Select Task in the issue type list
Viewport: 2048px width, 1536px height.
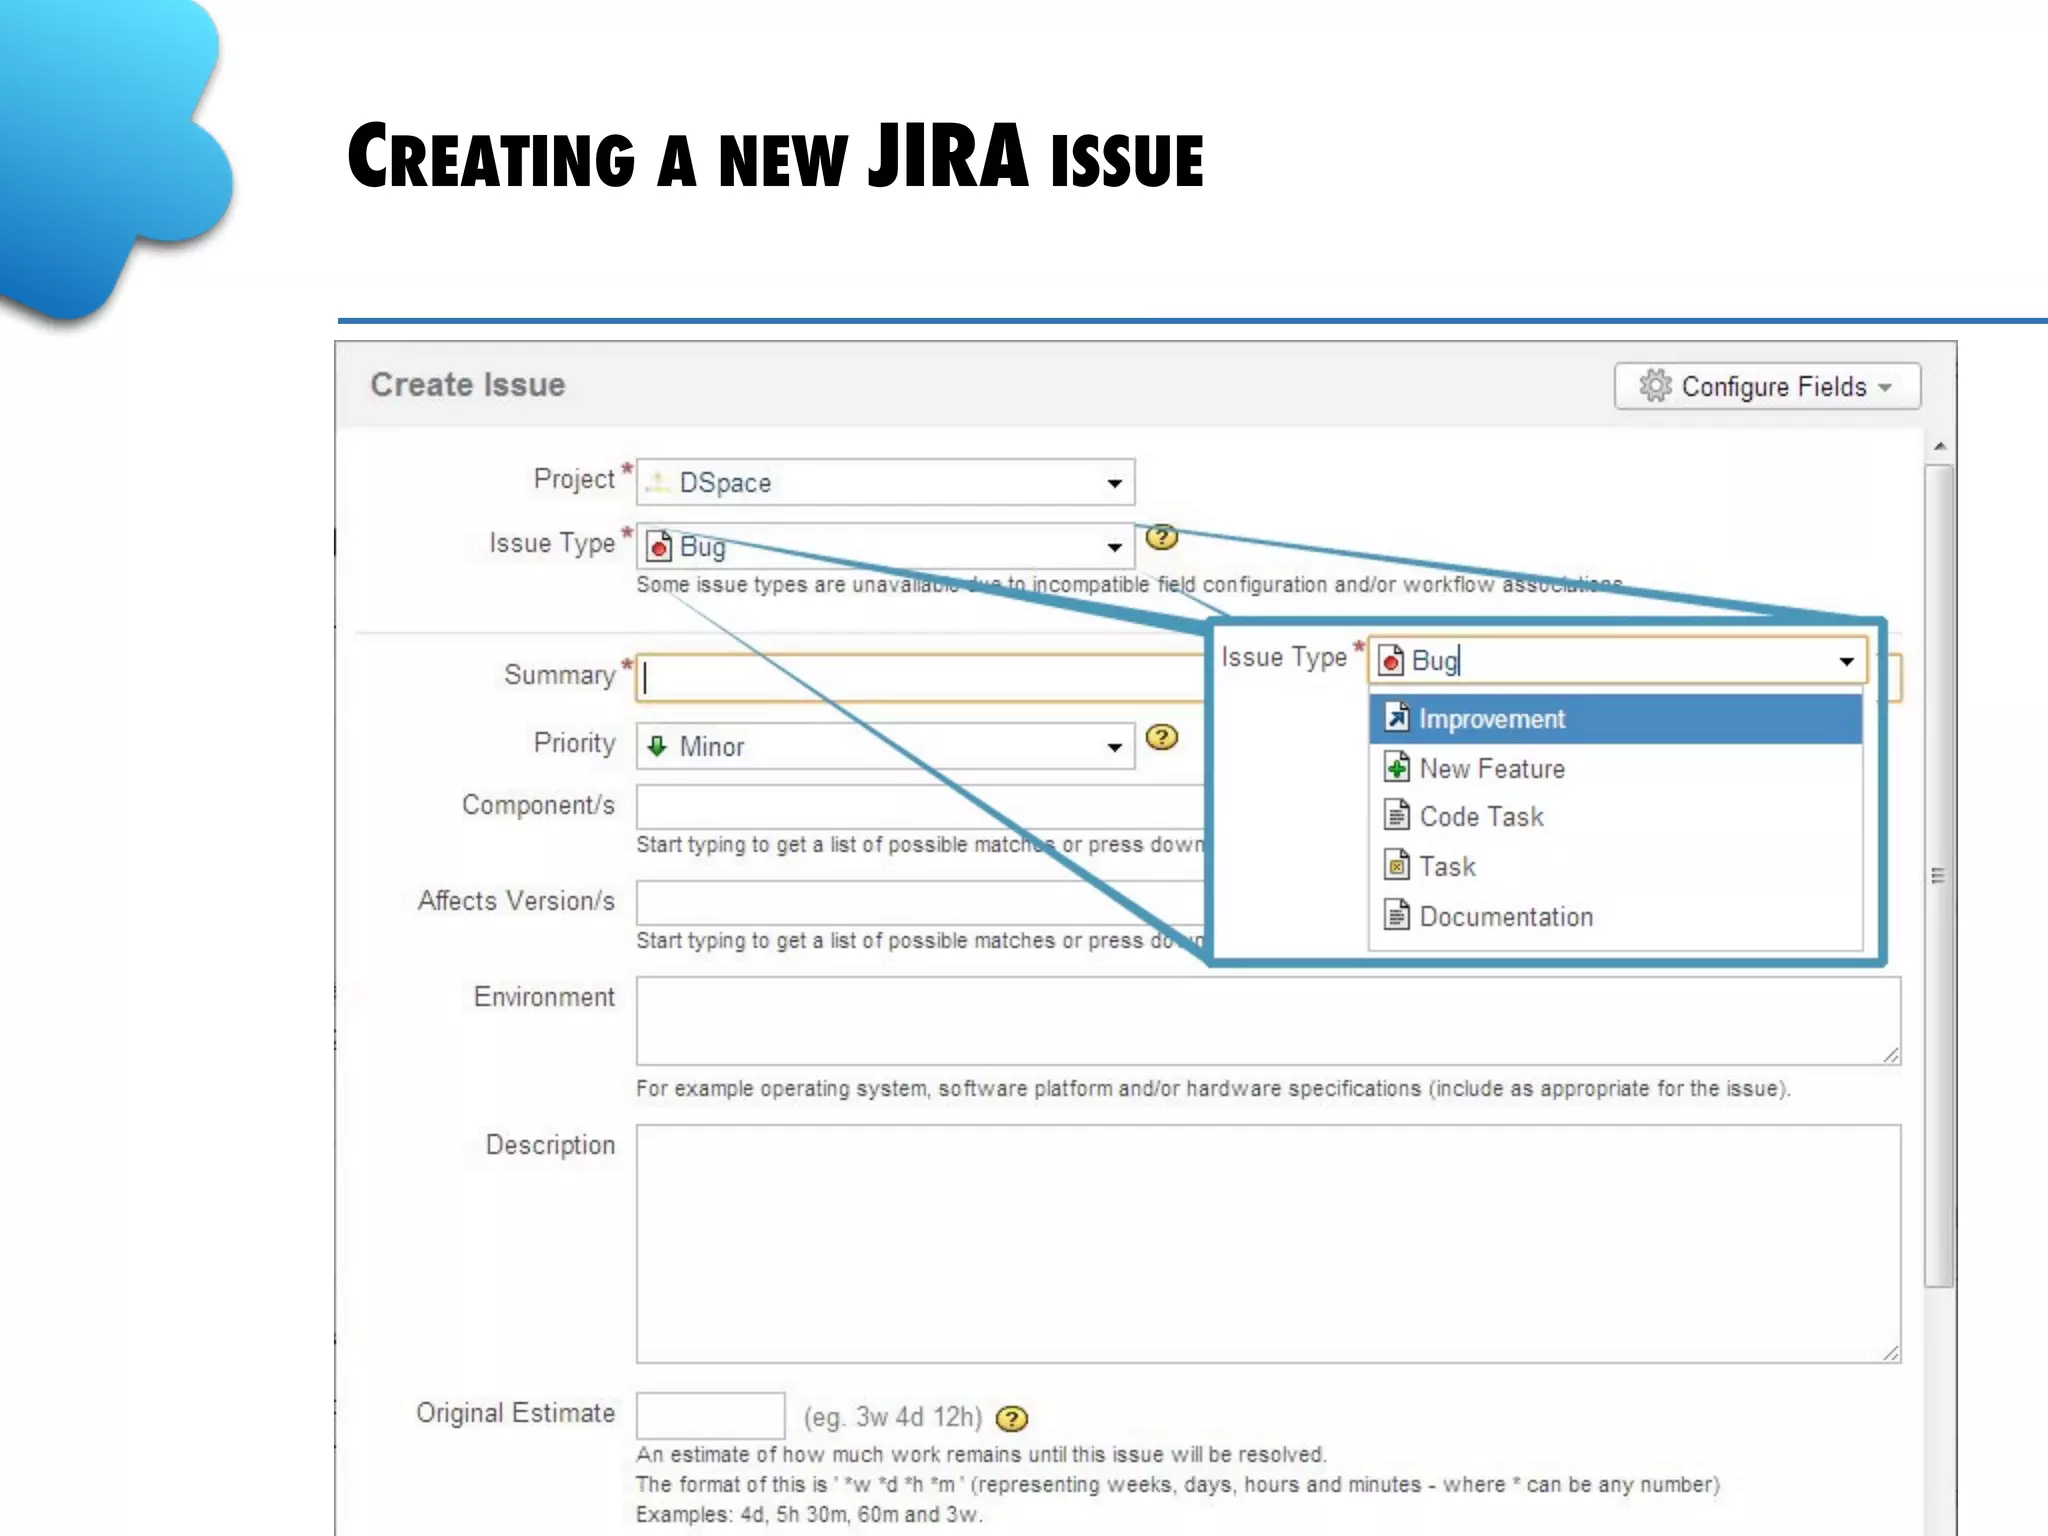(1615, 866)
